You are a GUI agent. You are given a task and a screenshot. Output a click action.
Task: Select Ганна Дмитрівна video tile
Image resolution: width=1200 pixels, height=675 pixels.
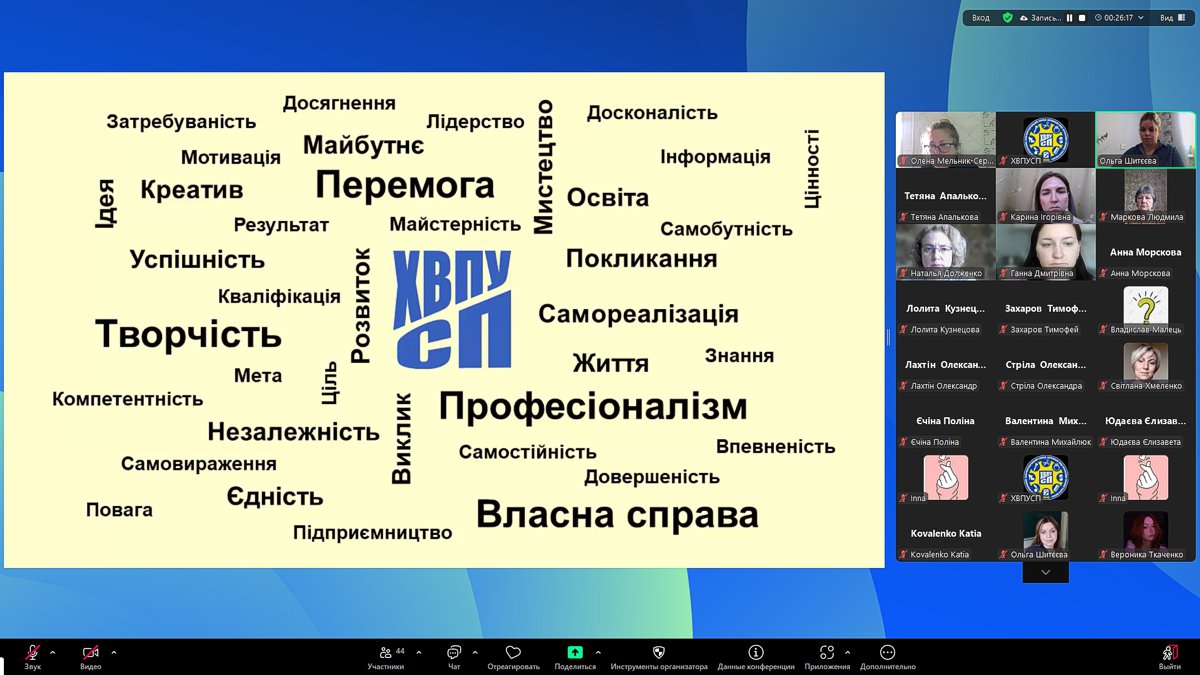coord(1045,251)
